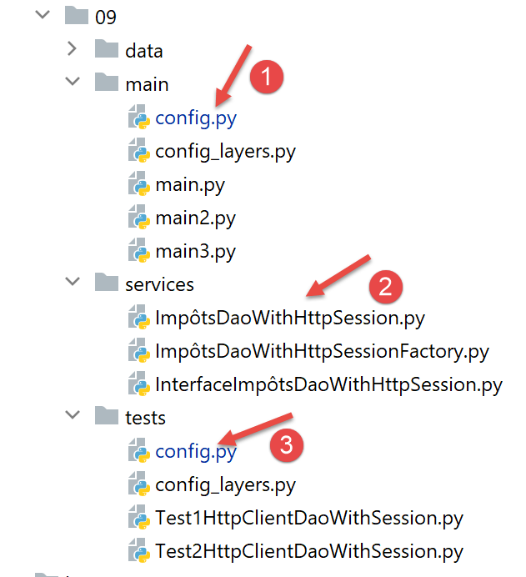Click the Python icon of Test1HttpClientDaoWithSession.py
The height and width of the screenshot is (577, 526).
[x=139, y=517]
